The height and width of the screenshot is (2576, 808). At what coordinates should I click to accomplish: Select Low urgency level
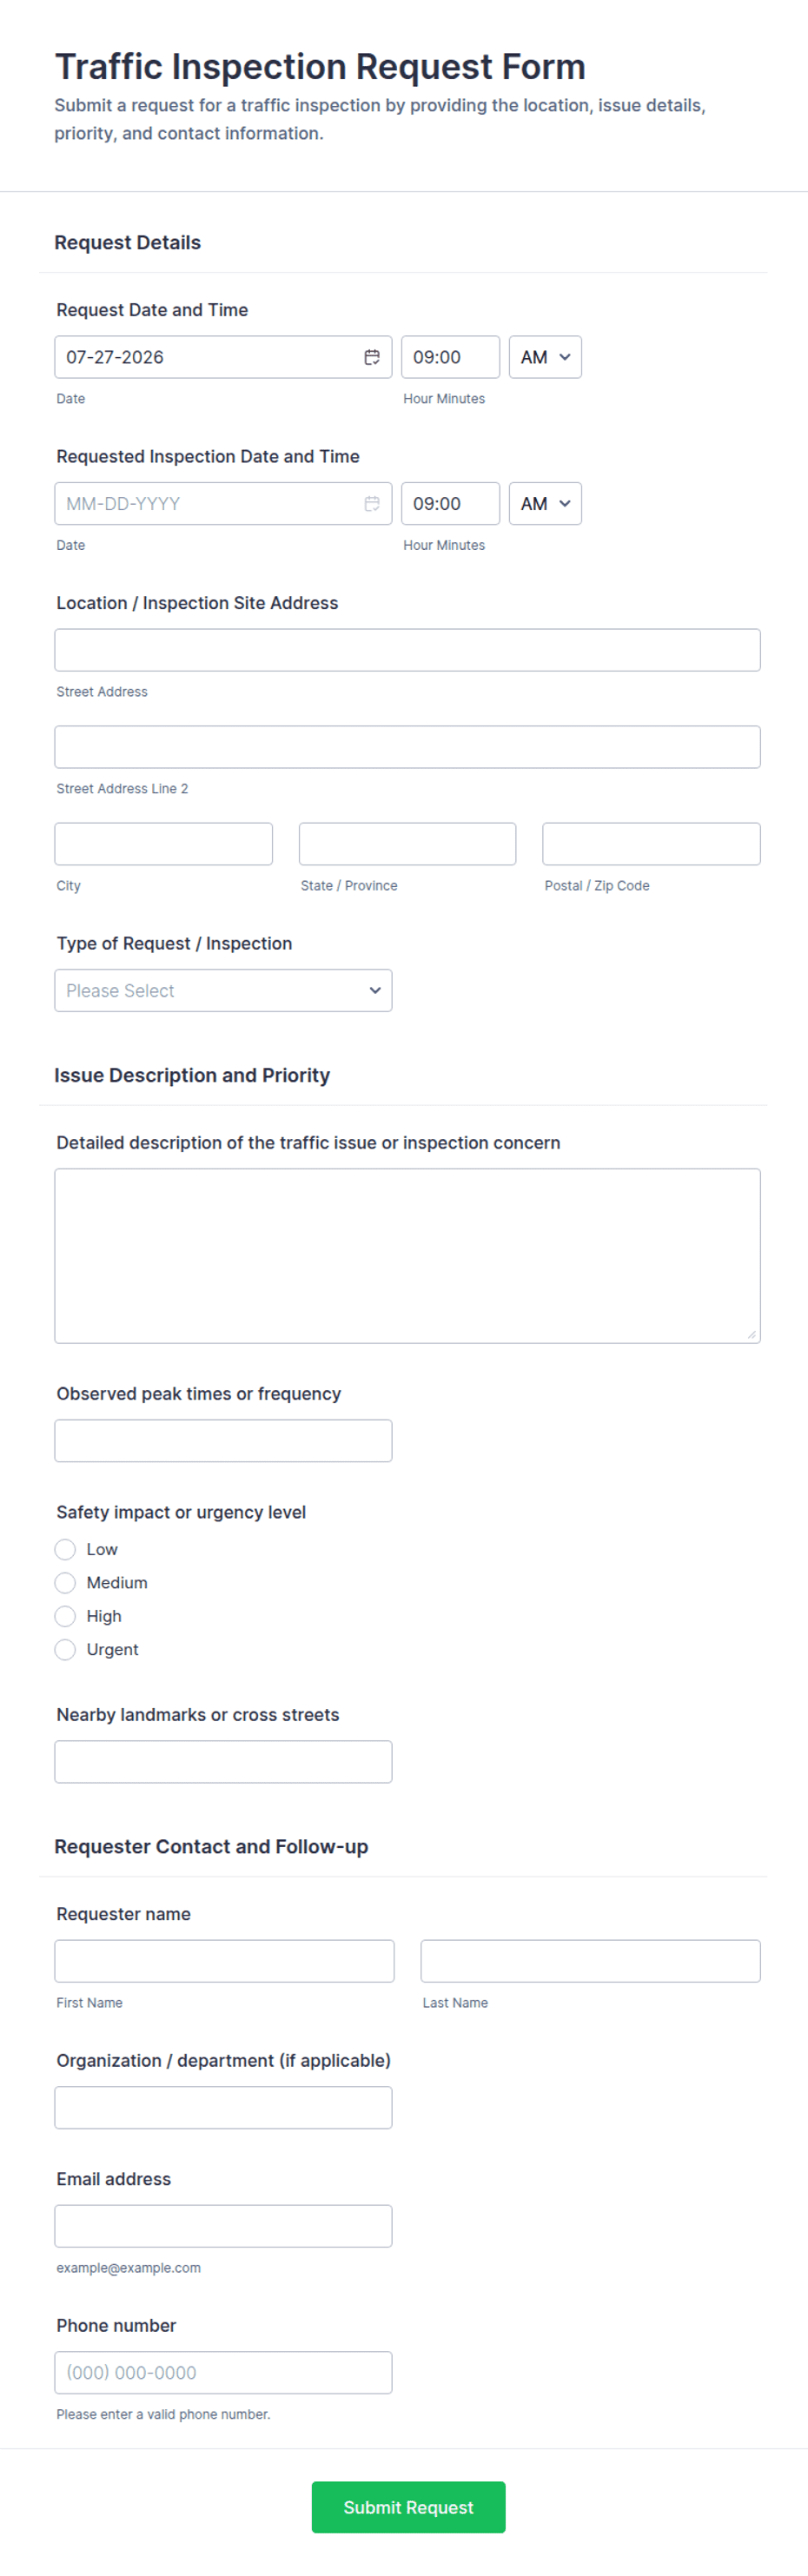pos(65,1549)
